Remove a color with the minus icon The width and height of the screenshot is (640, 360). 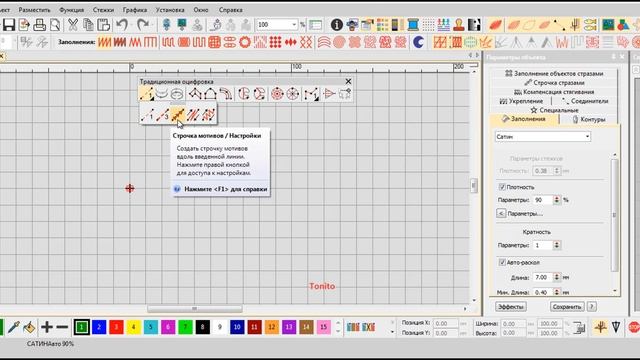(62, 327)
